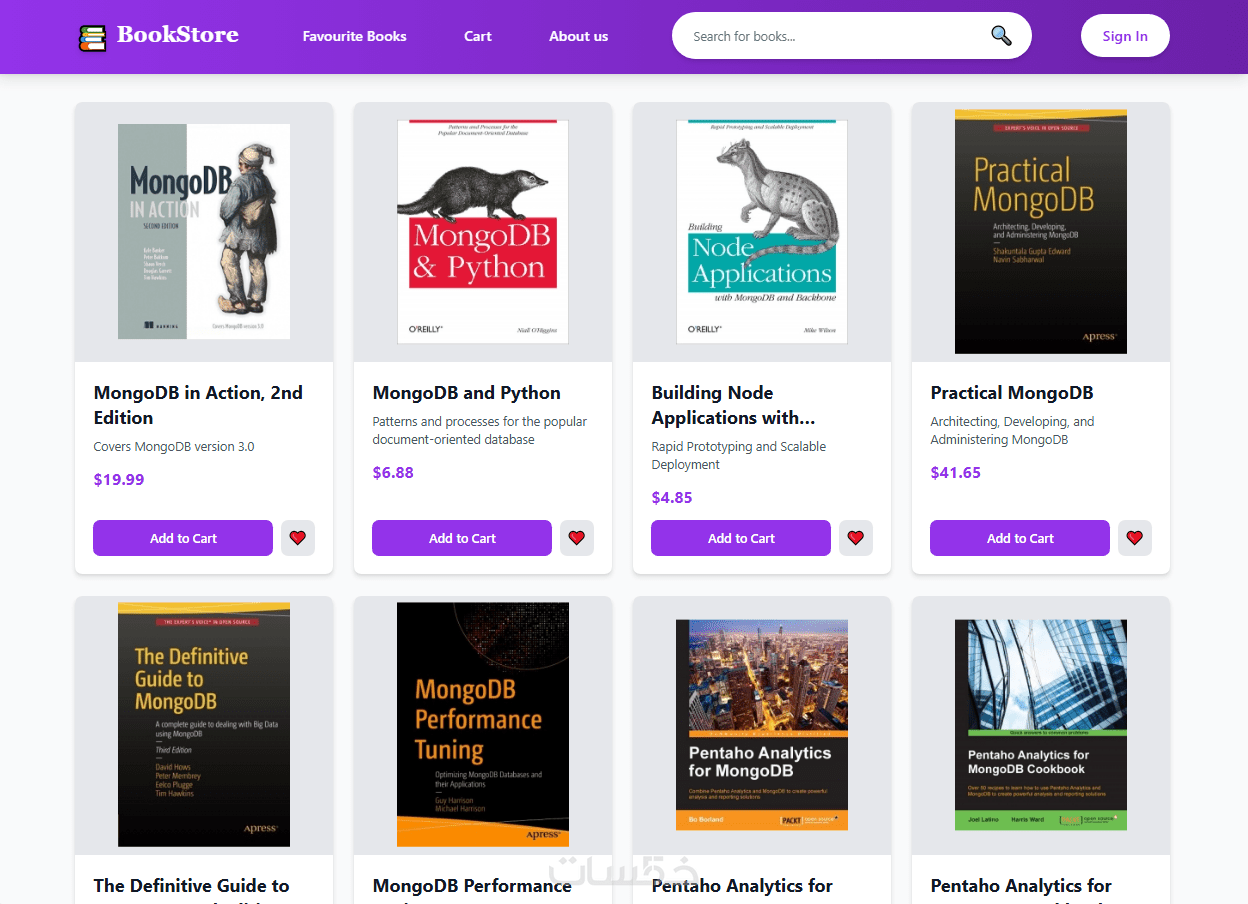1248x904 pixels.
Task: Add Practical MongoDB to cart
Action: click(x=1020, y=538)
